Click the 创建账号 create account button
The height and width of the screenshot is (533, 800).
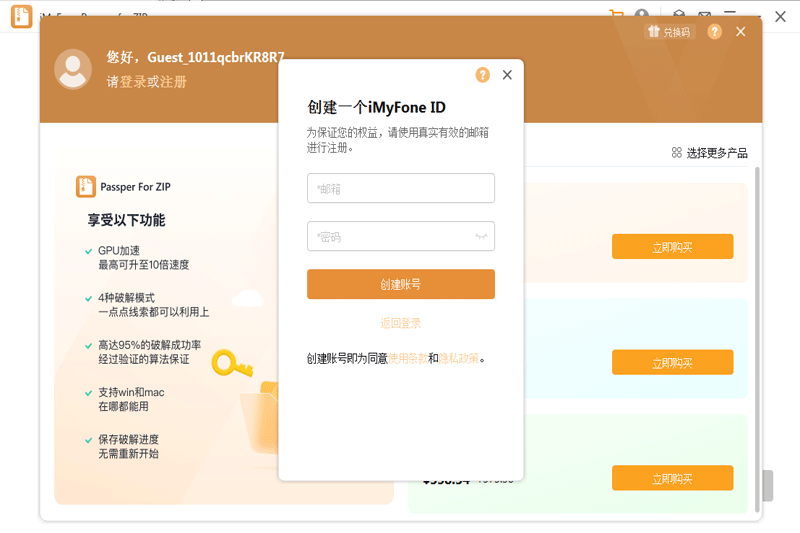point(401,284)
